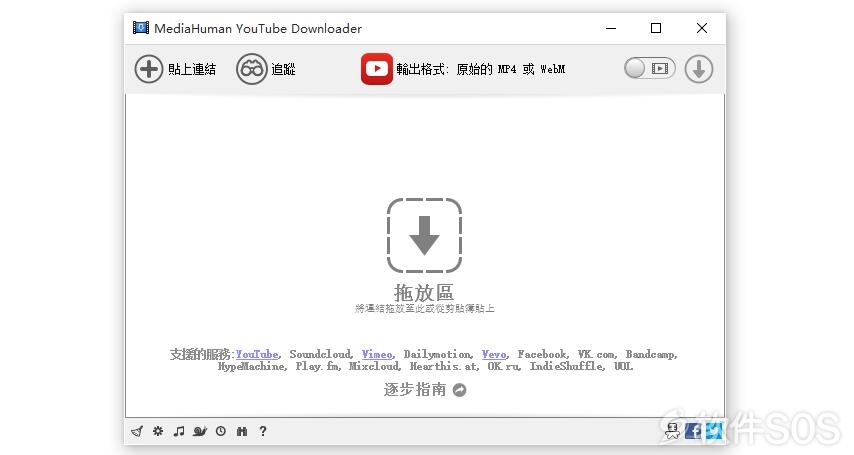Click the Dailymotion service name text

coord(438,354)
